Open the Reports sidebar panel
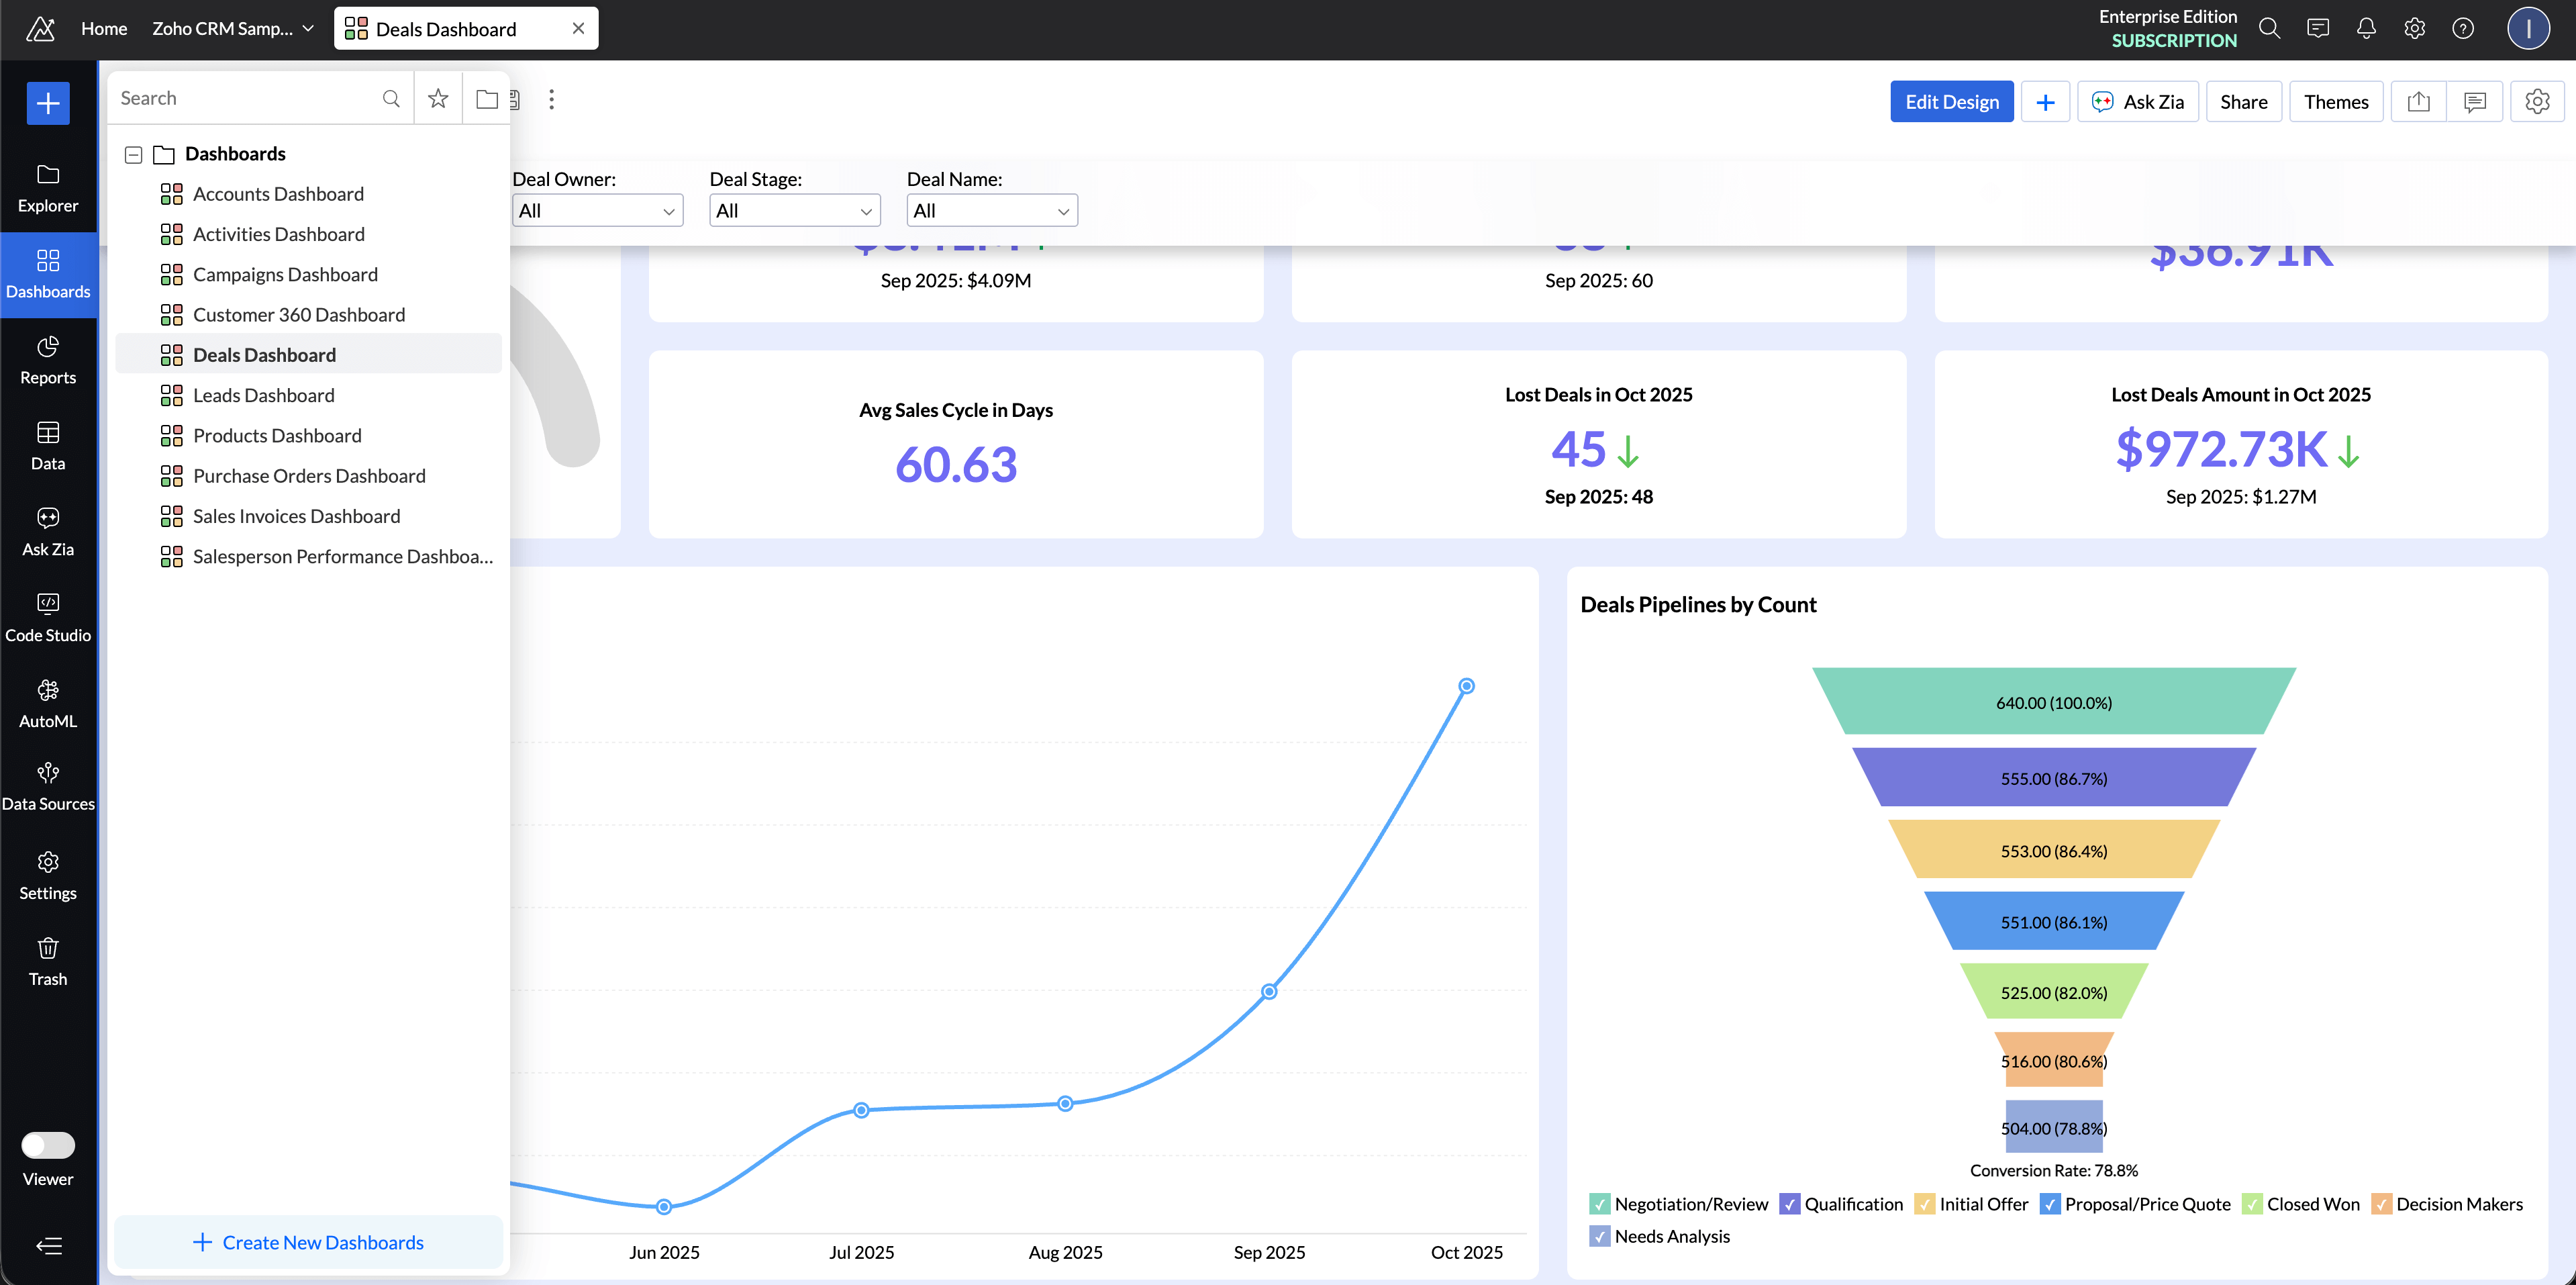This screenshot has height=1285, width=2576. [x=47, y=360]
